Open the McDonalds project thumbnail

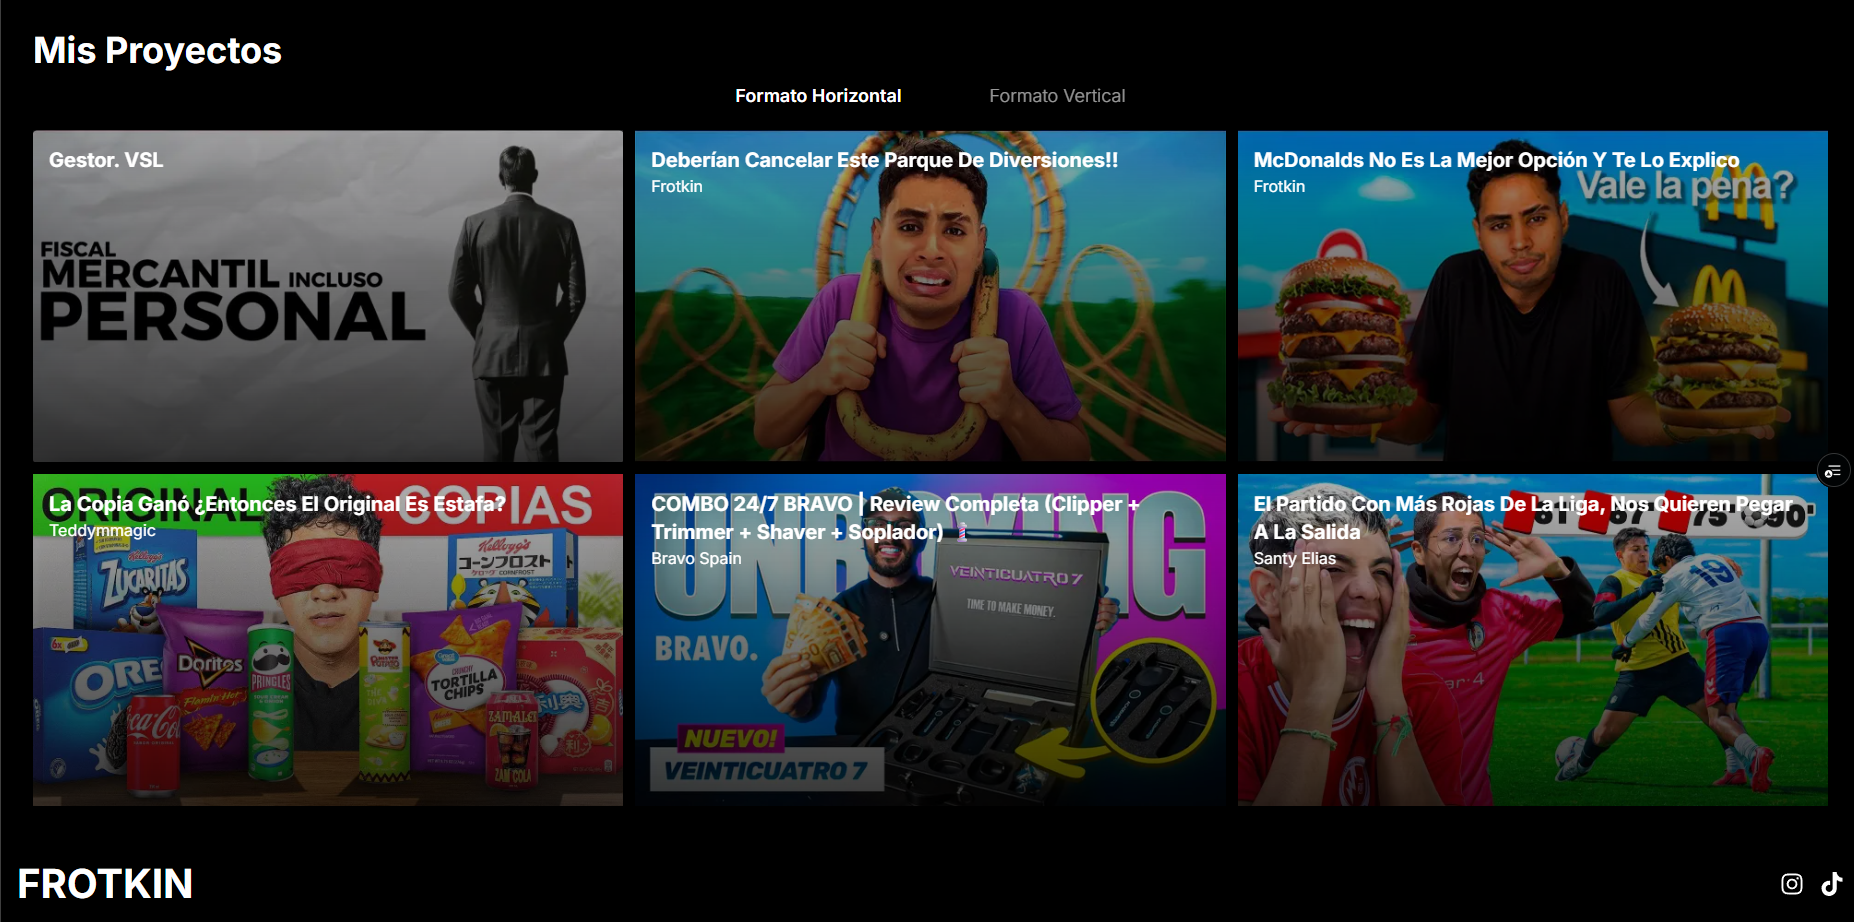coord(1533,296)
